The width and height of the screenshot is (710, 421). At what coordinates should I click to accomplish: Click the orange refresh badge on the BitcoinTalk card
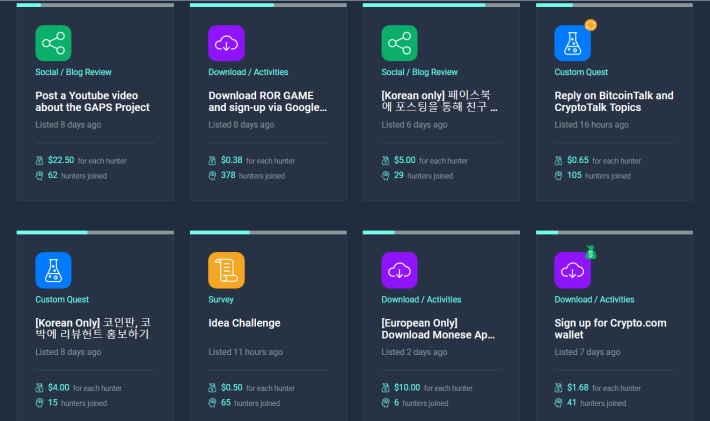590,25
